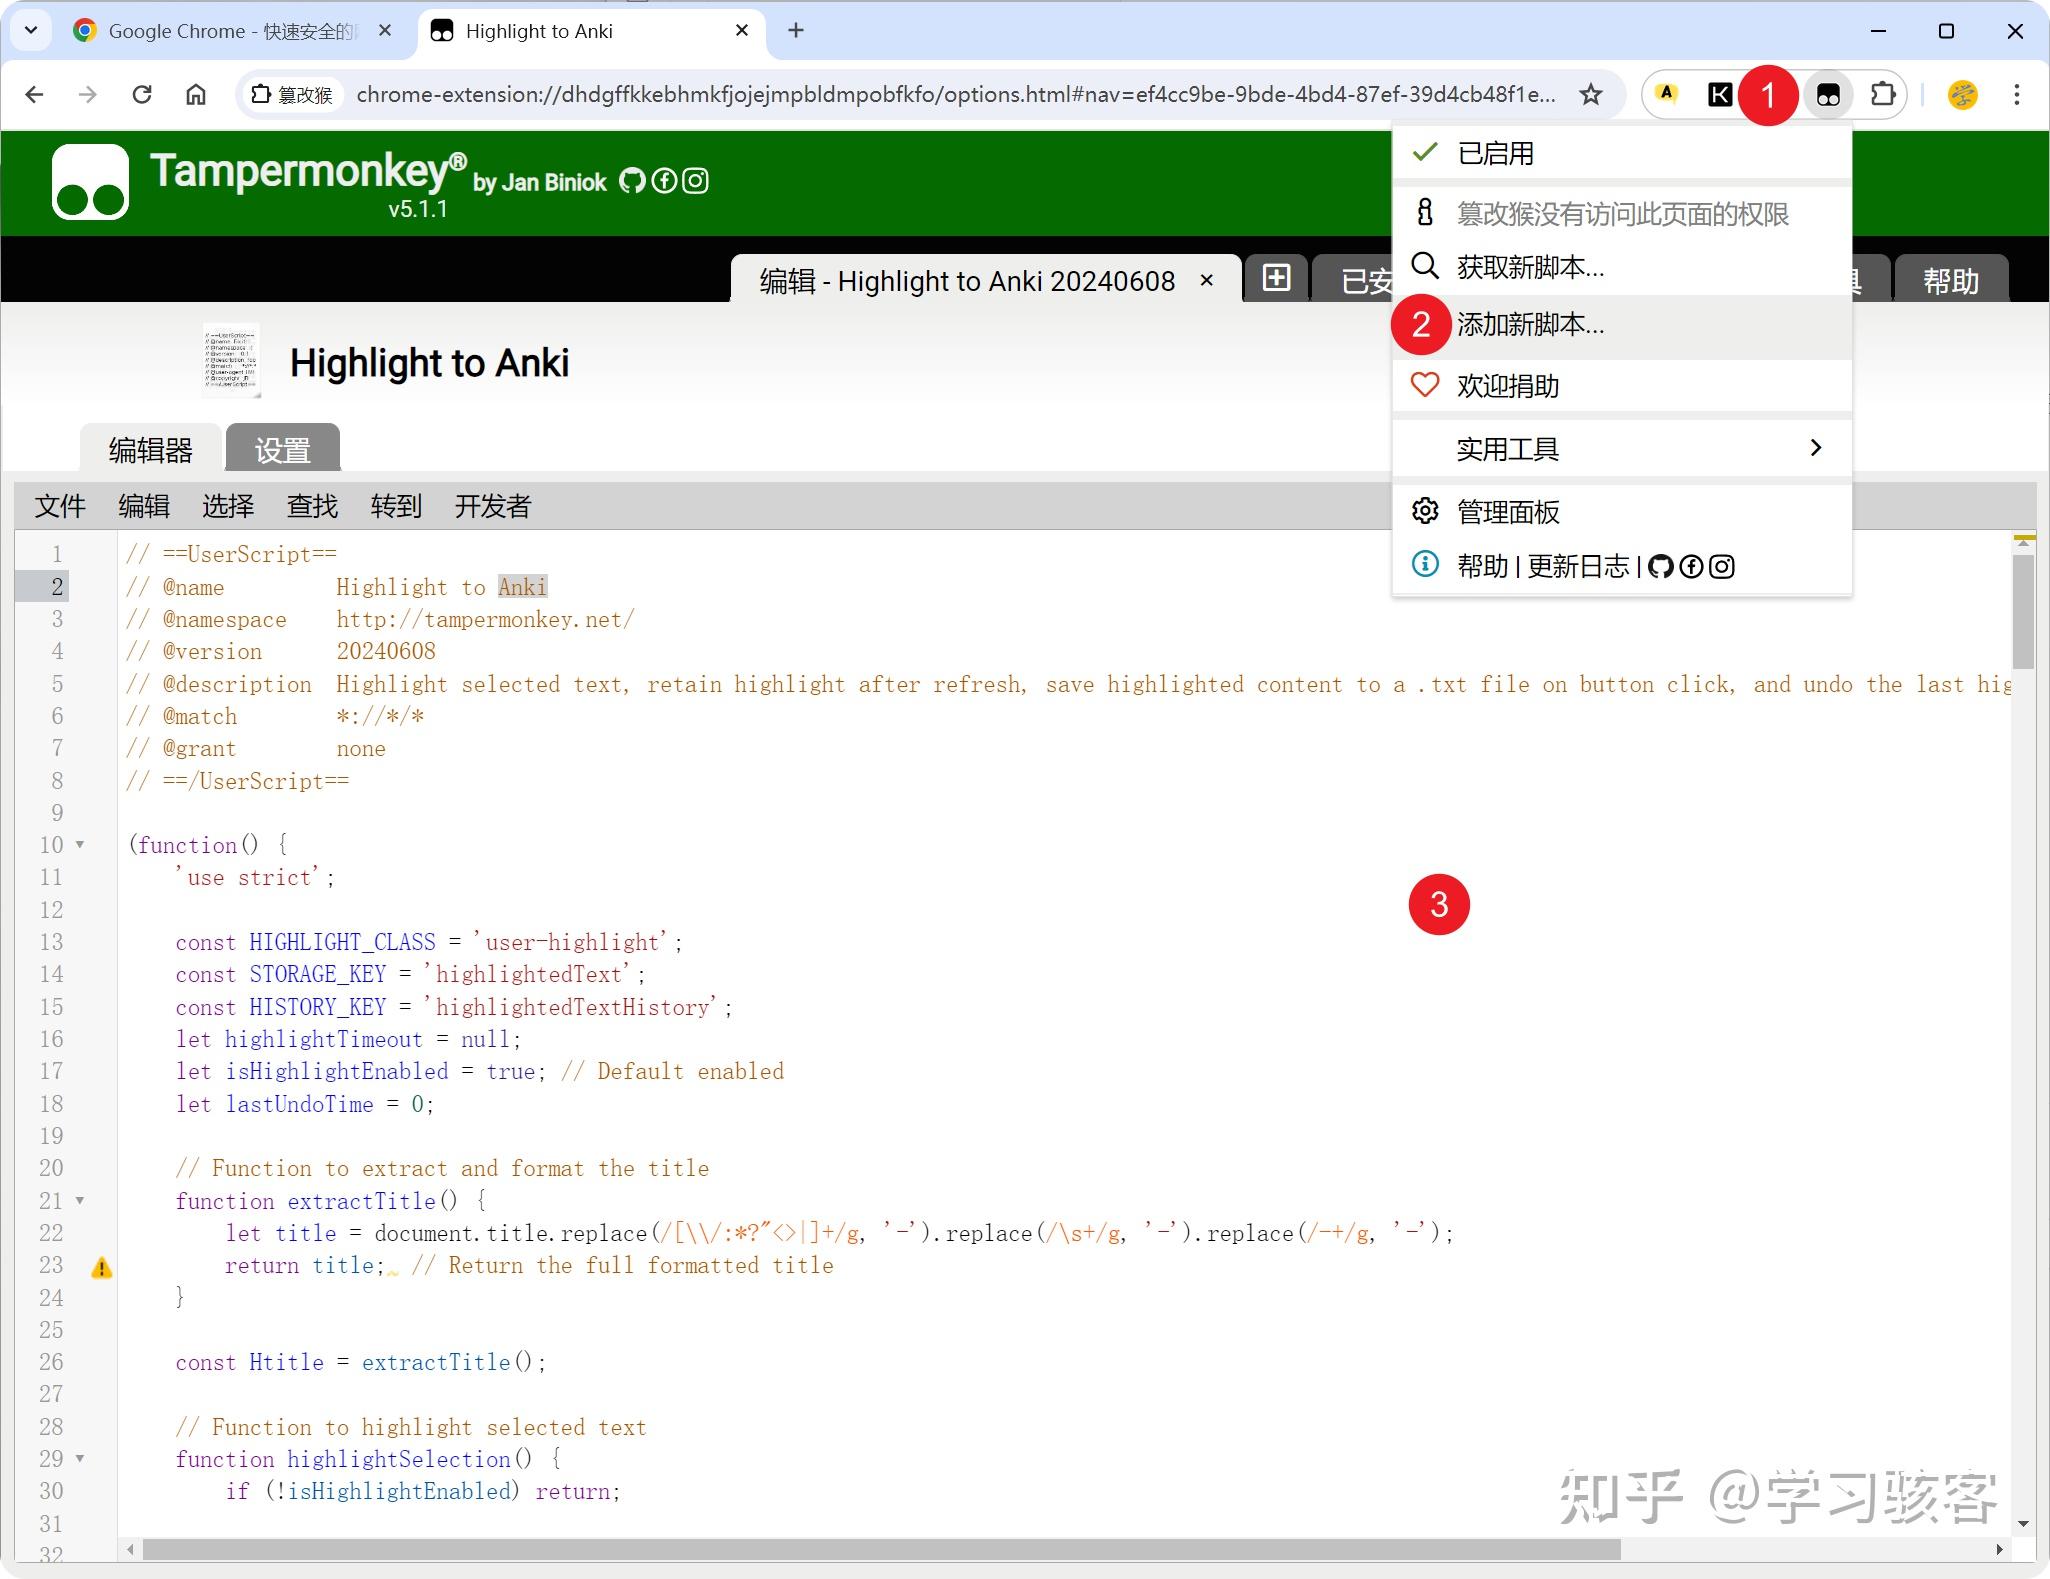Click the warning icon on line 23

tap(101, 1267)
